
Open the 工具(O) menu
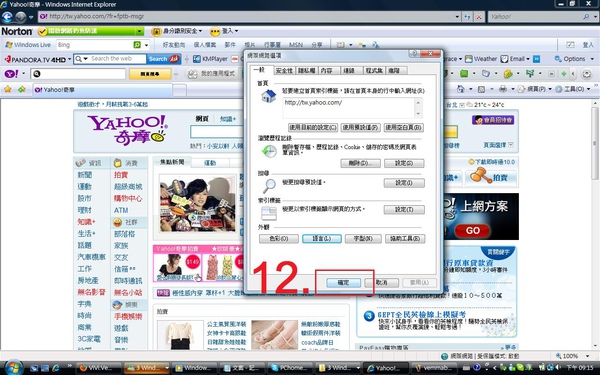tap(572, 89)
